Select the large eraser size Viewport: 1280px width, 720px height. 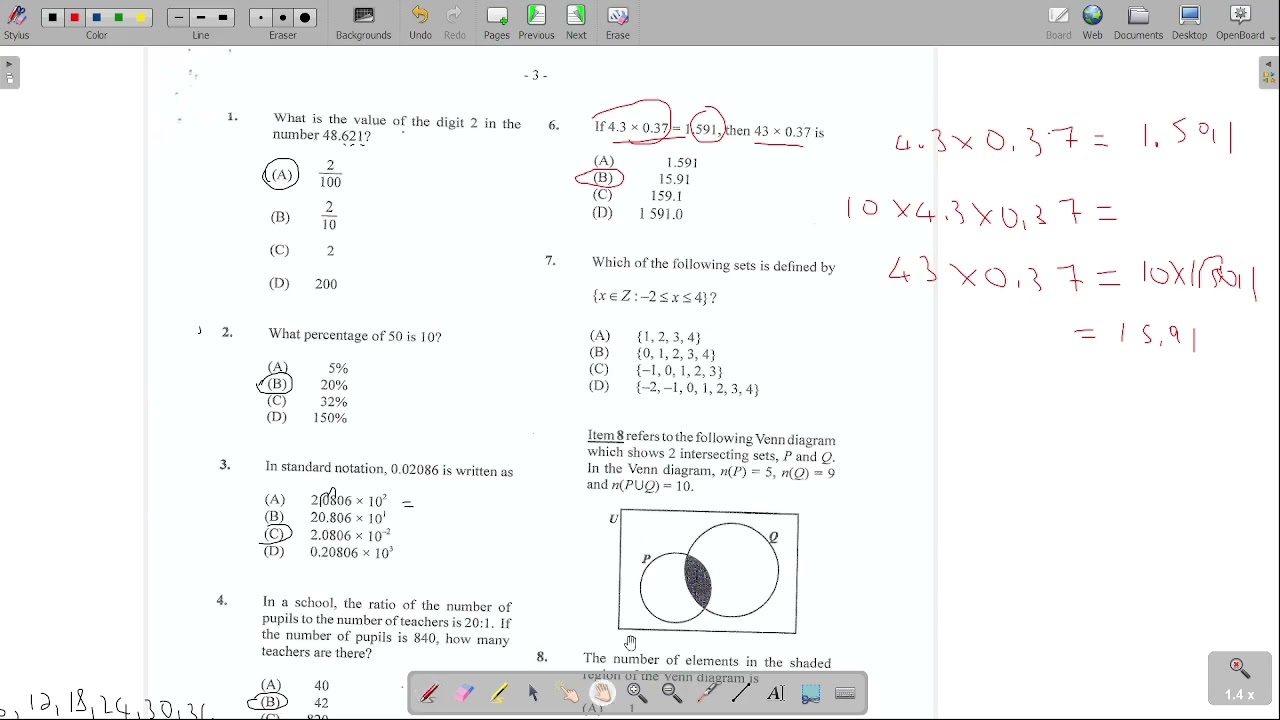[x=306, y=18]
